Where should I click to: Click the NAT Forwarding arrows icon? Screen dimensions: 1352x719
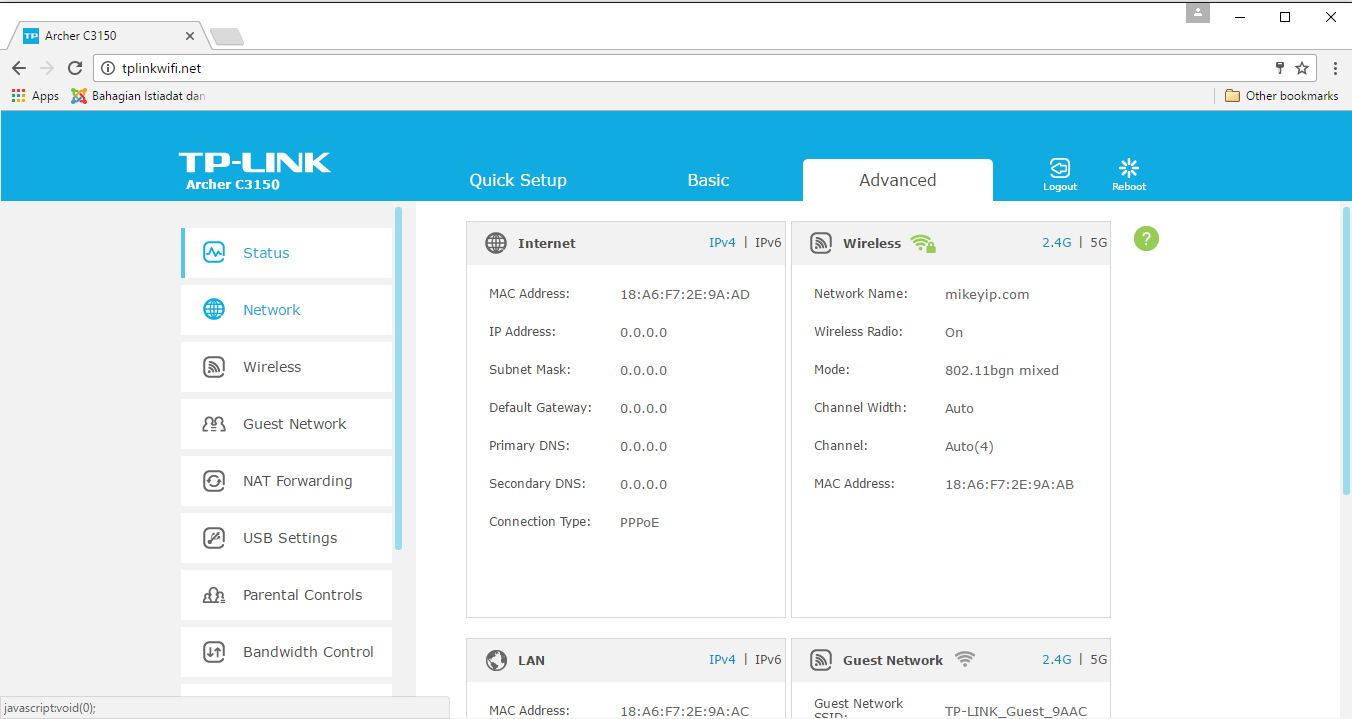[214, 481]
